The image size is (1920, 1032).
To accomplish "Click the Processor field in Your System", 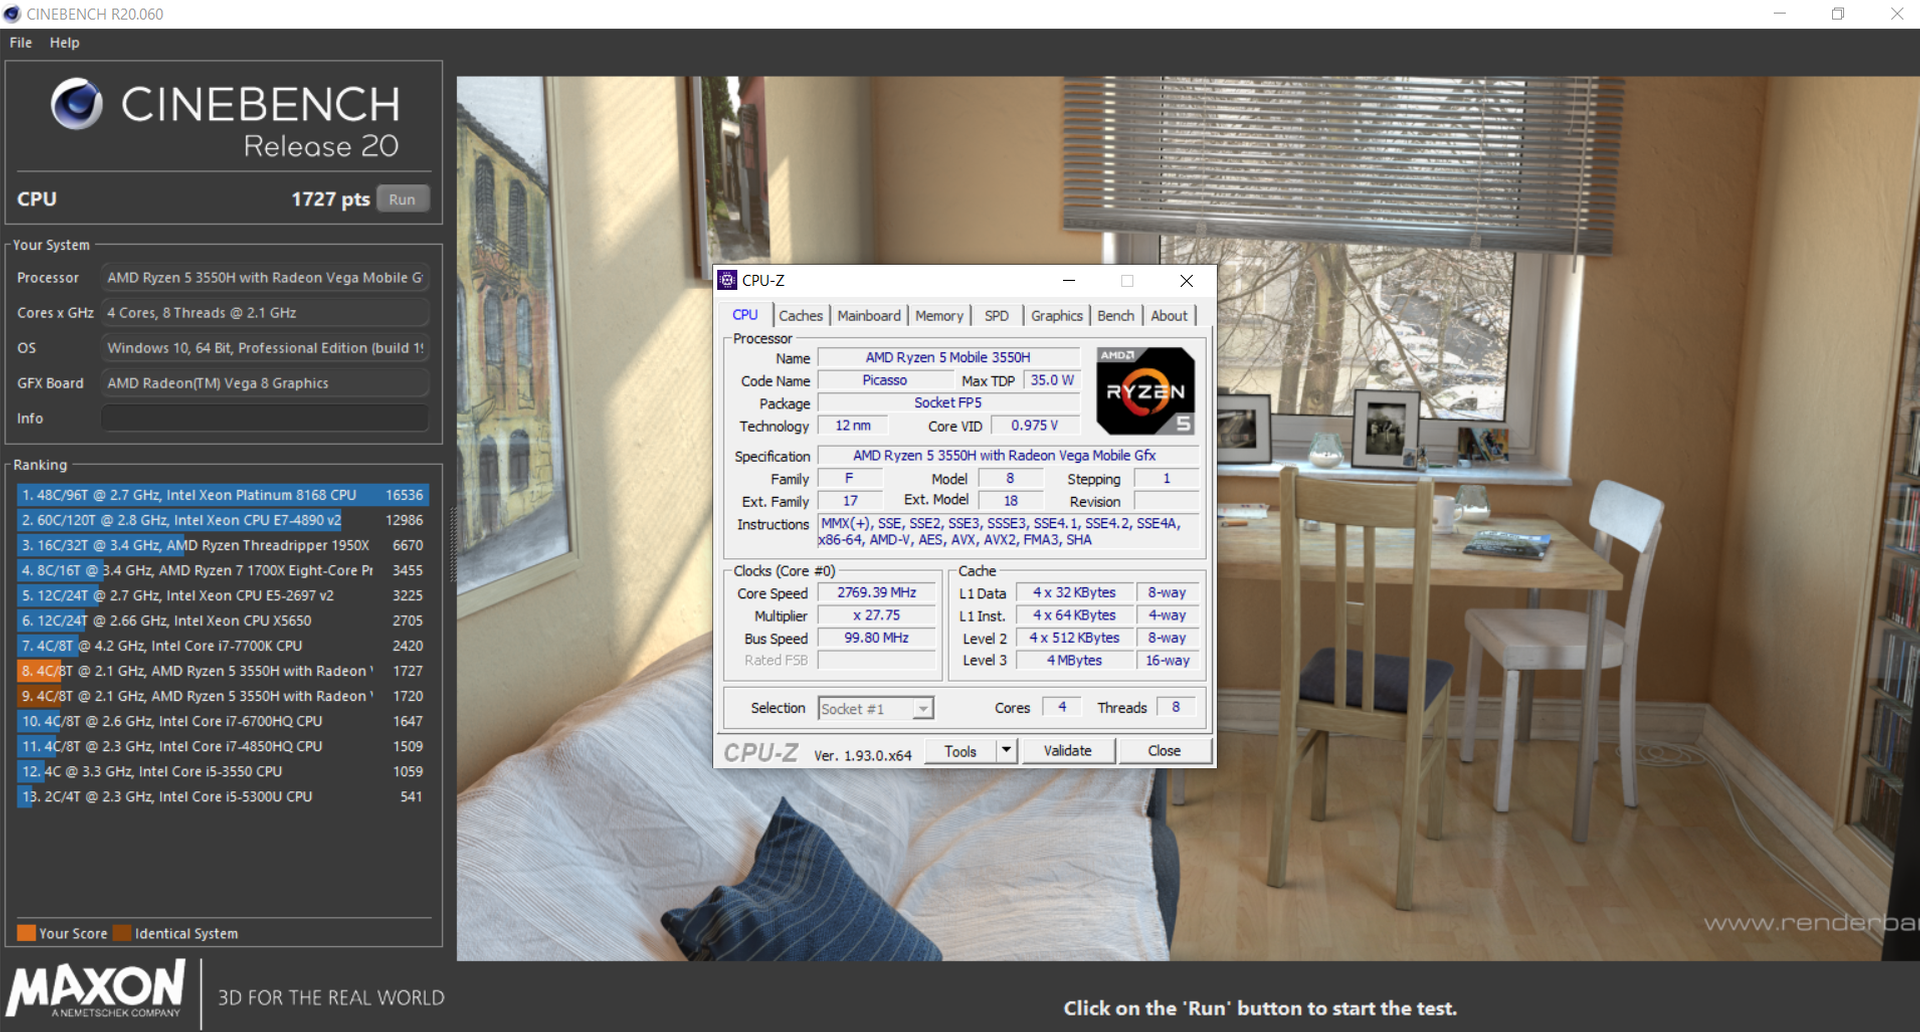I will coord(265,278).
